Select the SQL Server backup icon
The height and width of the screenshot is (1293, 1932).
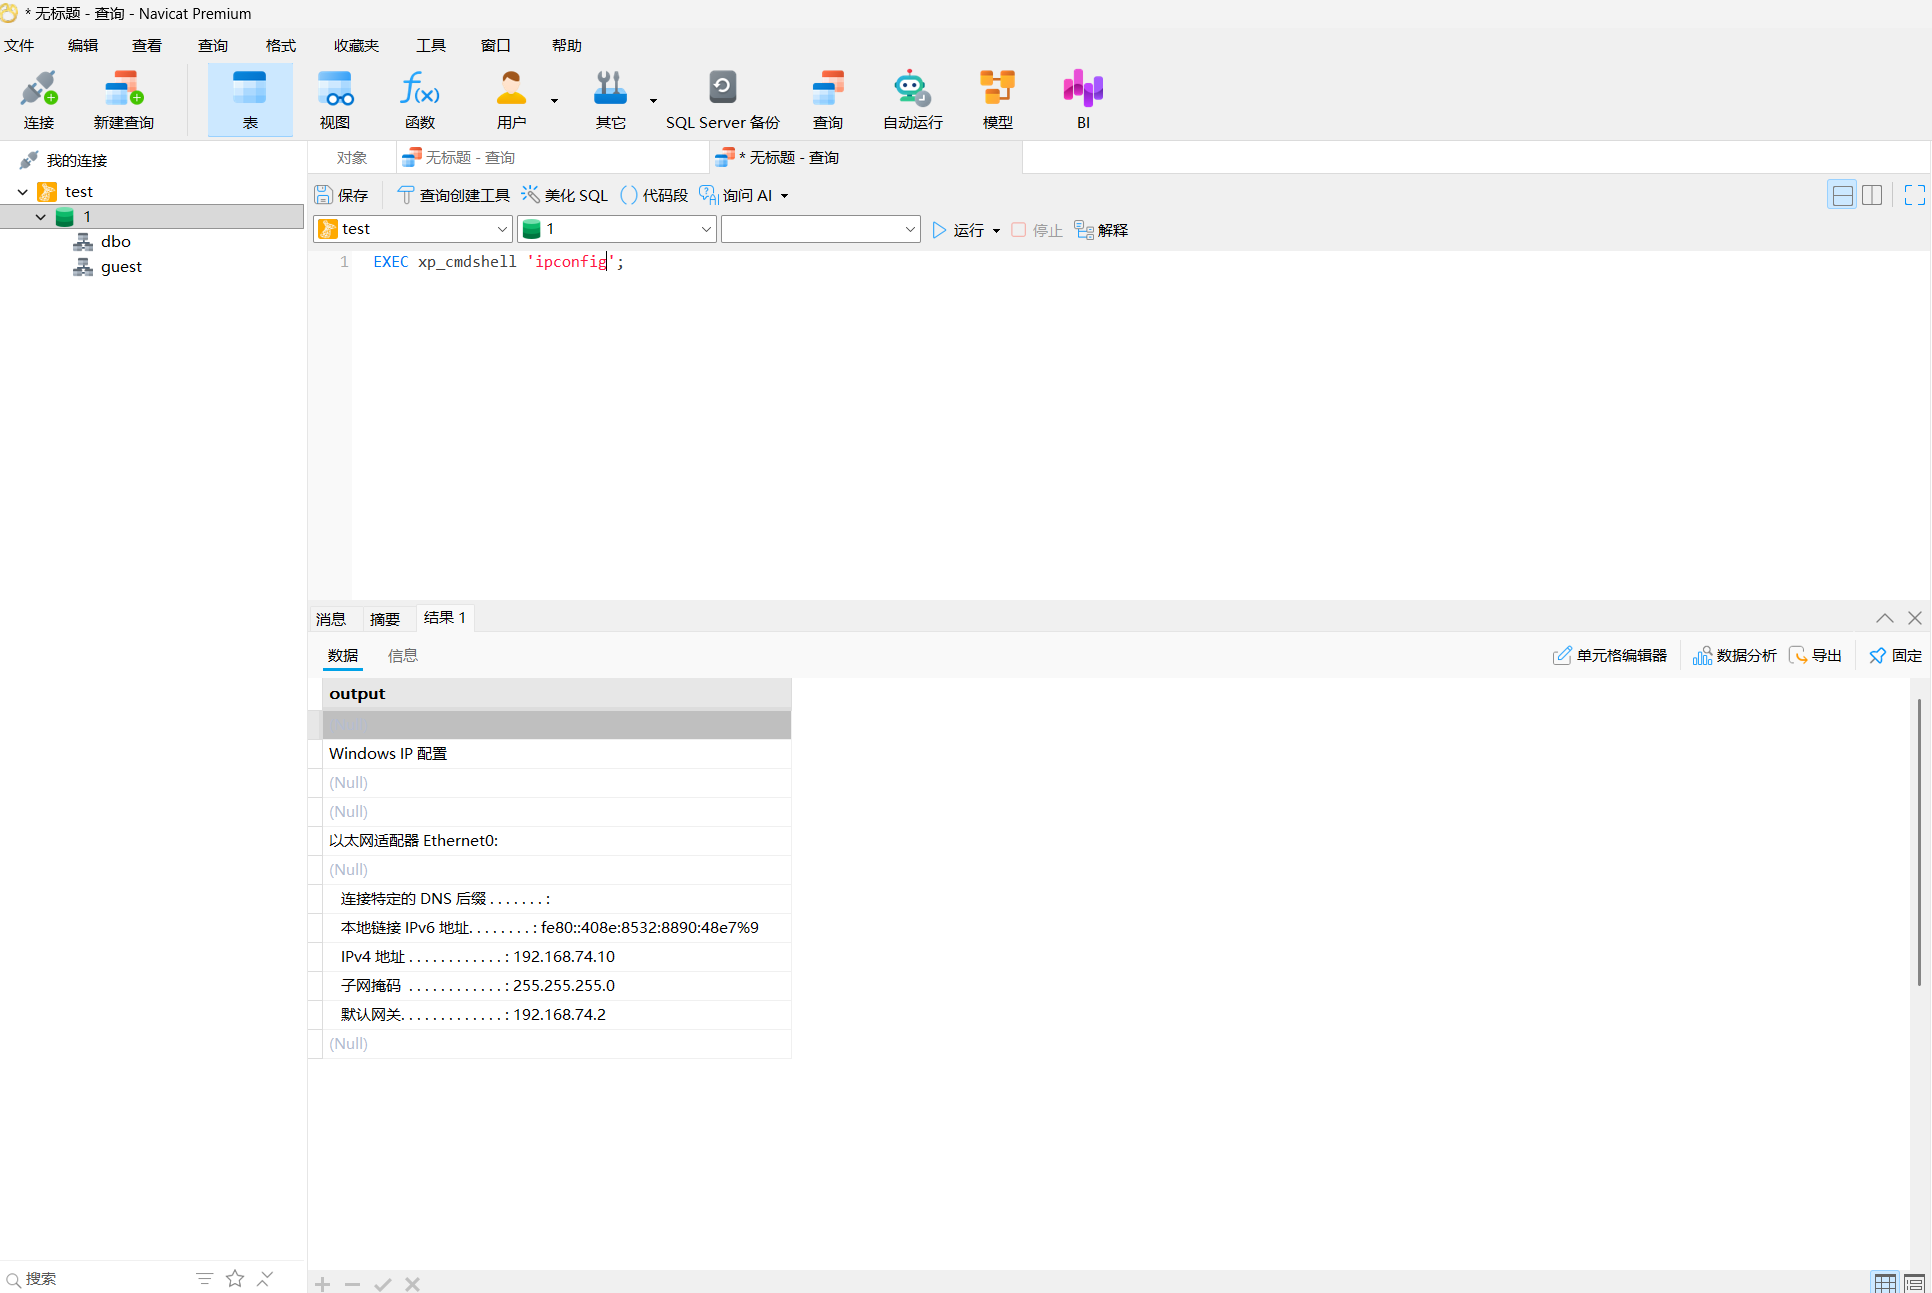[x=722, y=88]
